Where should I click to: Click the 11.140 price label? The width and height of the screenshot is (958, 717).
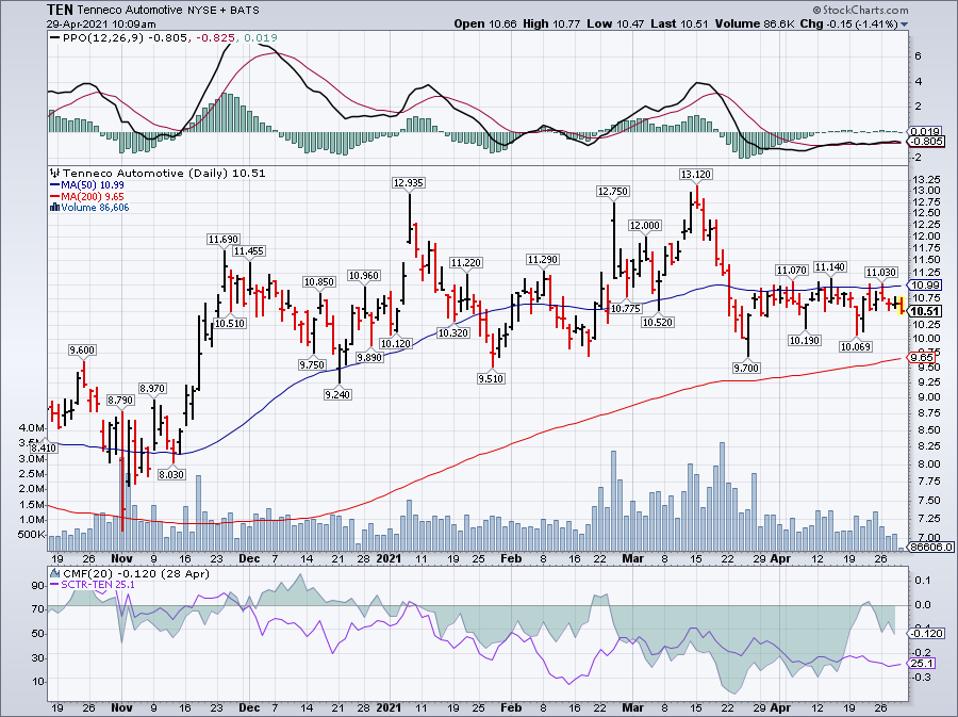[830, 267]
